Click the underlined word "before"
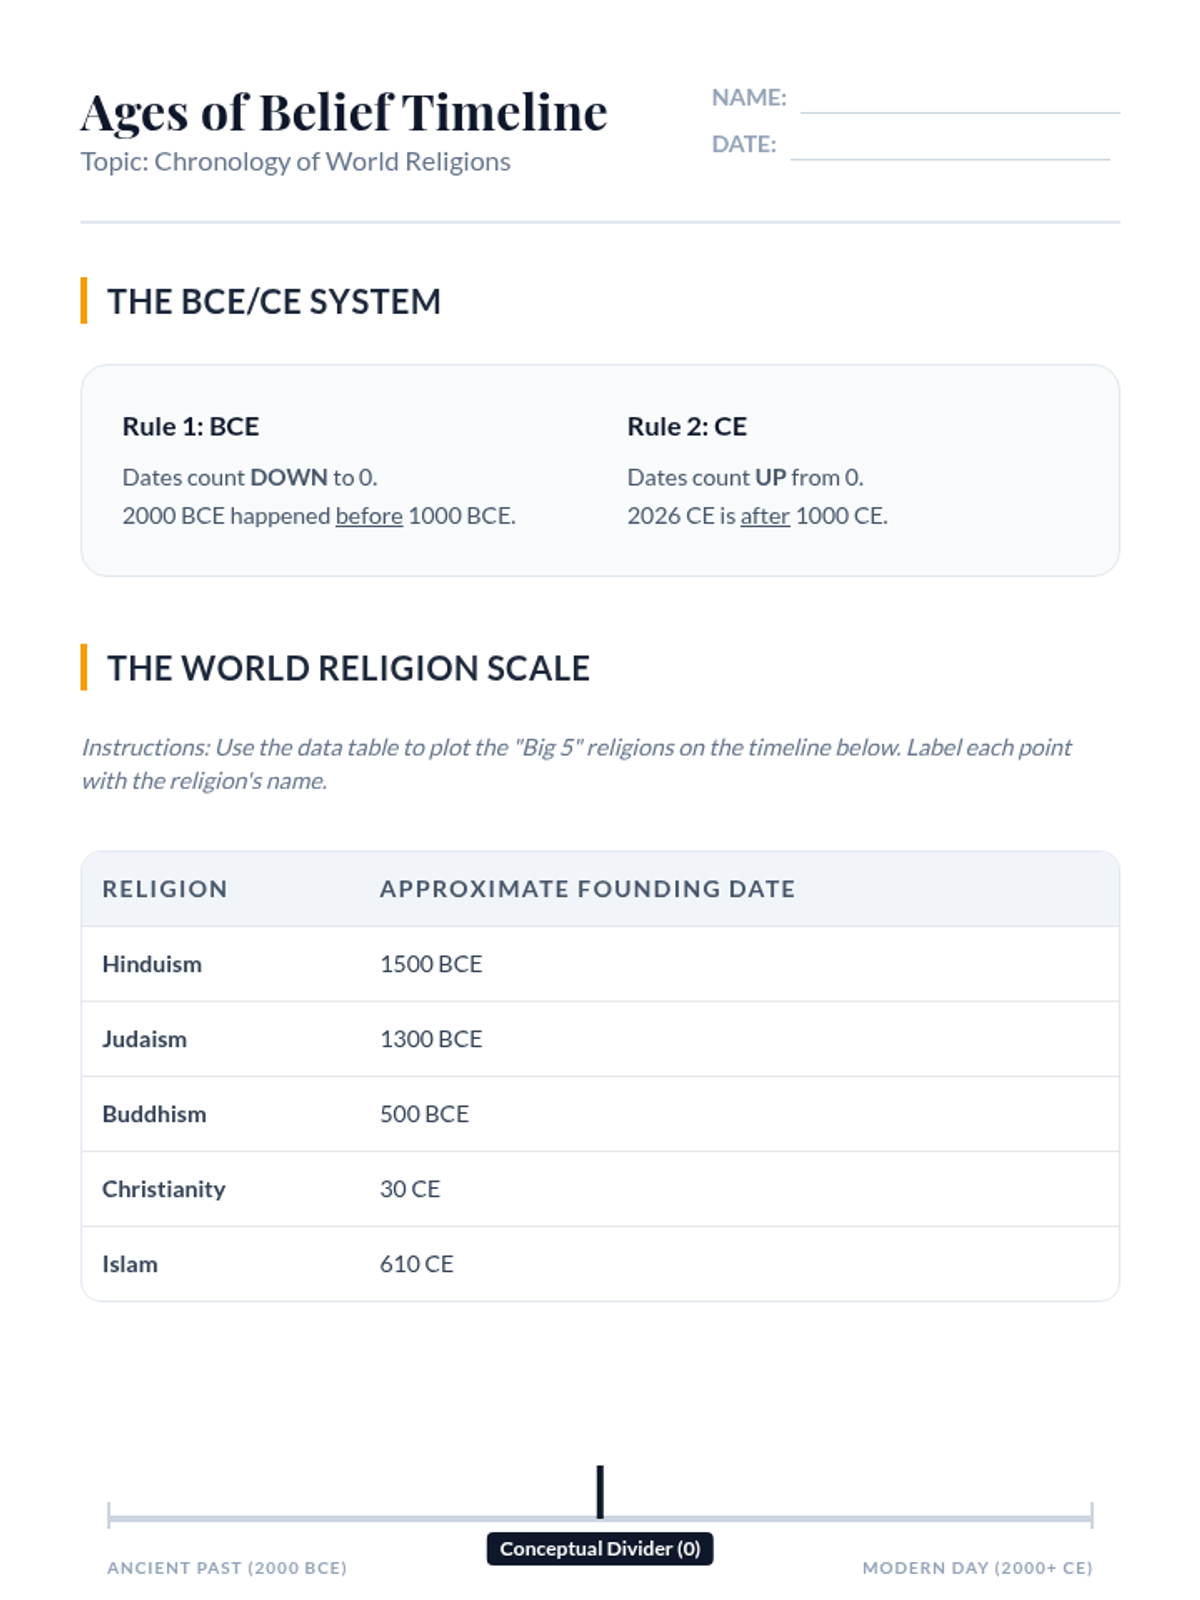The width and height of the screenshot is (1200, 1600). click(x=369, y=516)
